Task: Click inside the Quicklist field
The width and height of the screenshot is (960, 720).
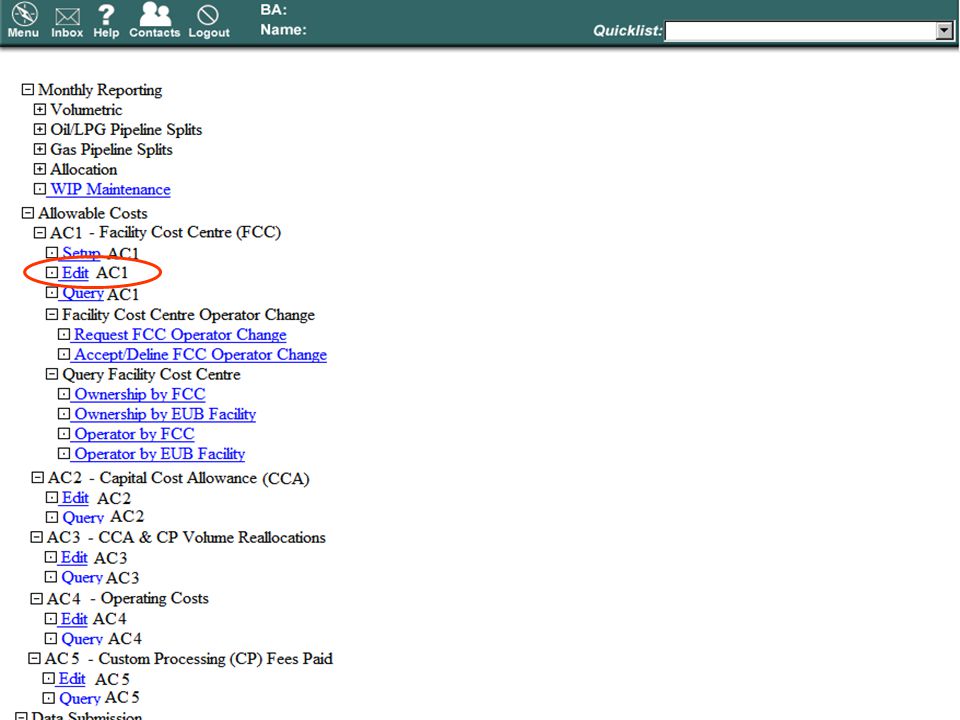Action: tap(801, 31)
